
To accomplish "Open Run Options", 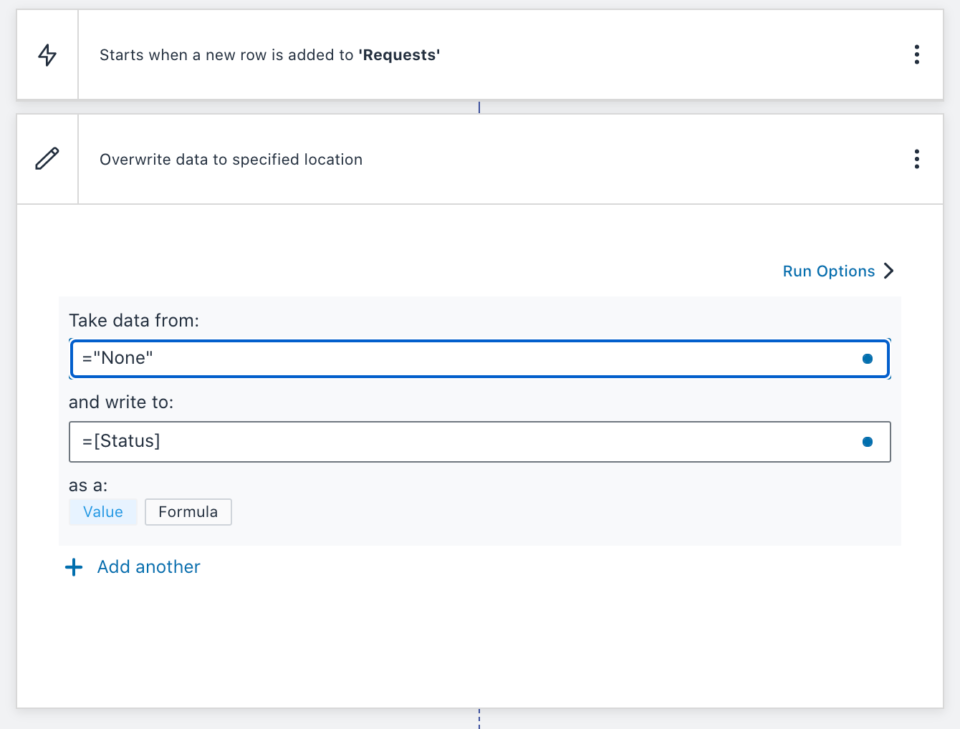I will point(828,271).
